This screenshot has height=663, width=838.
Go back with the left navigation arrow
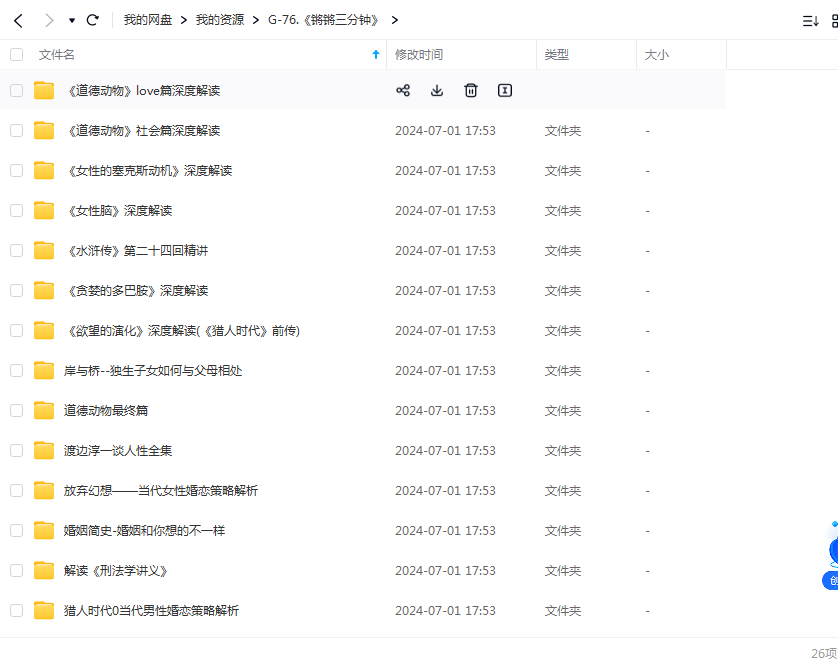click(18, 19)
